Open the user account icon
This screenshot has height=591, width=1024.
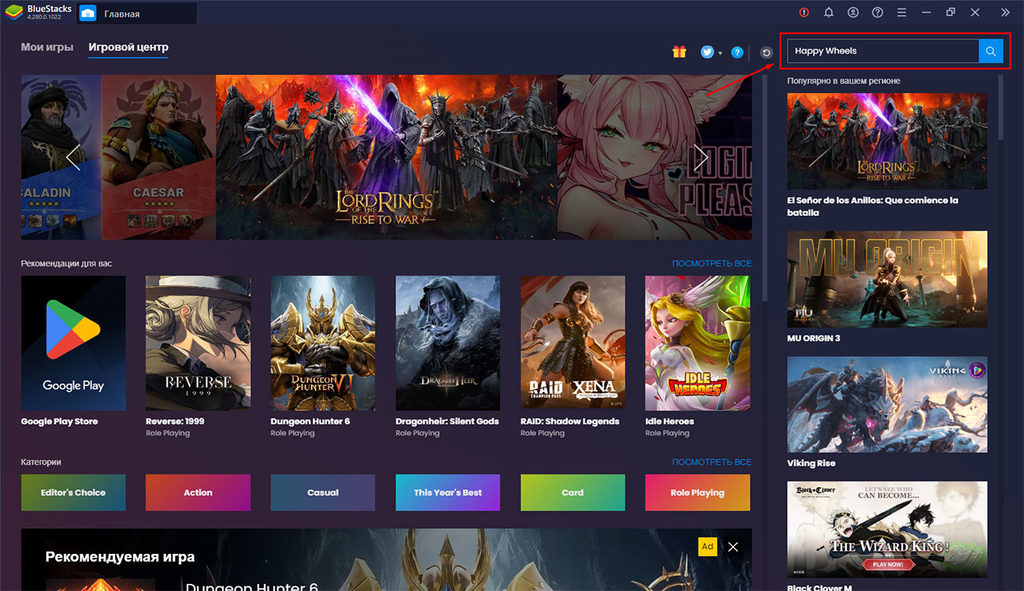click(x=853, y=12)
